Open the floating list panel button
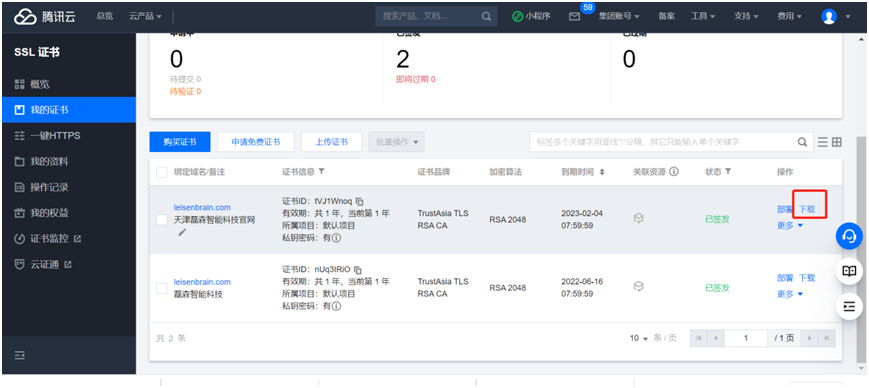Screen dimensions: 869x388 [849, 307]
